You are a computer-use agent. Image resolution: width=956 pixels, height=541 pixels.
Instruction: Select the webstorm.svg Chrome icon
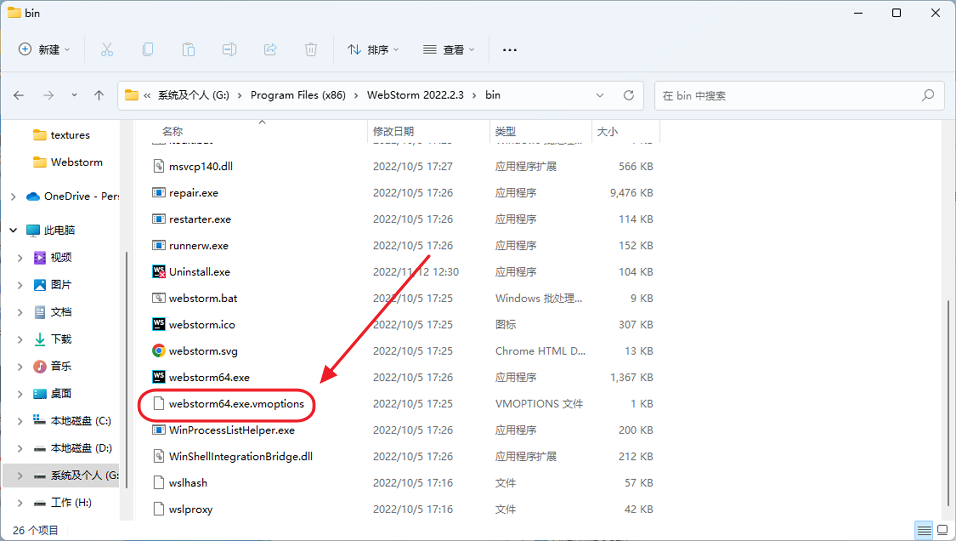159,351
